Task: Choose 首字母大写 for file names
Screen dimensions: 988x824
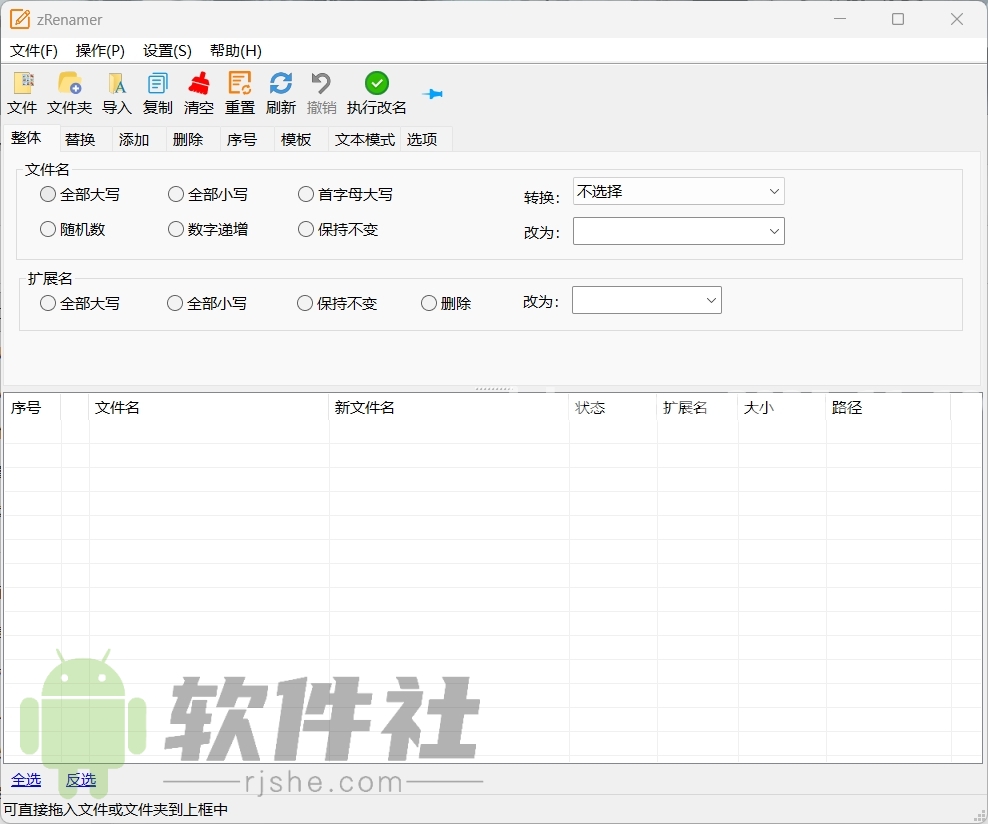Action: pyautogui.click(x=305, y=194)
